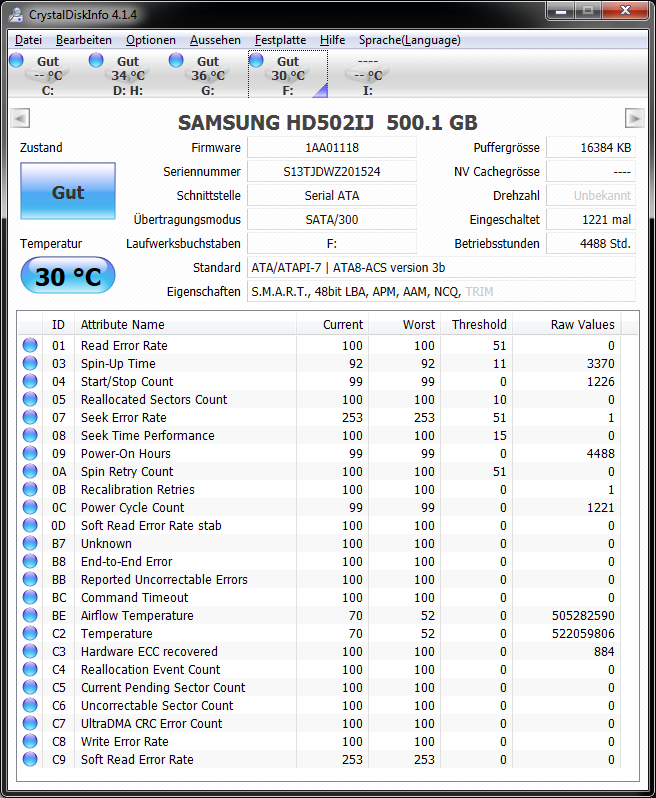Click the status orb for Power Cycle Count
The width and height of the screenshot is (656, 798).
pos(30,507)
